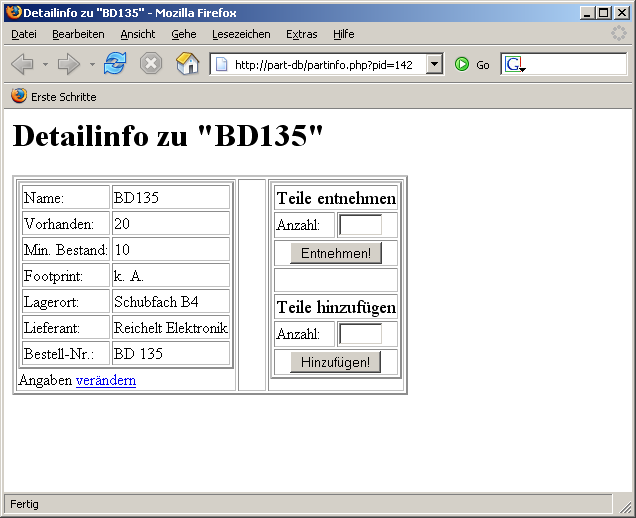Click the Forward arrow navigation button
This screenshot has height=518, width=636.
tap(69, 64)
